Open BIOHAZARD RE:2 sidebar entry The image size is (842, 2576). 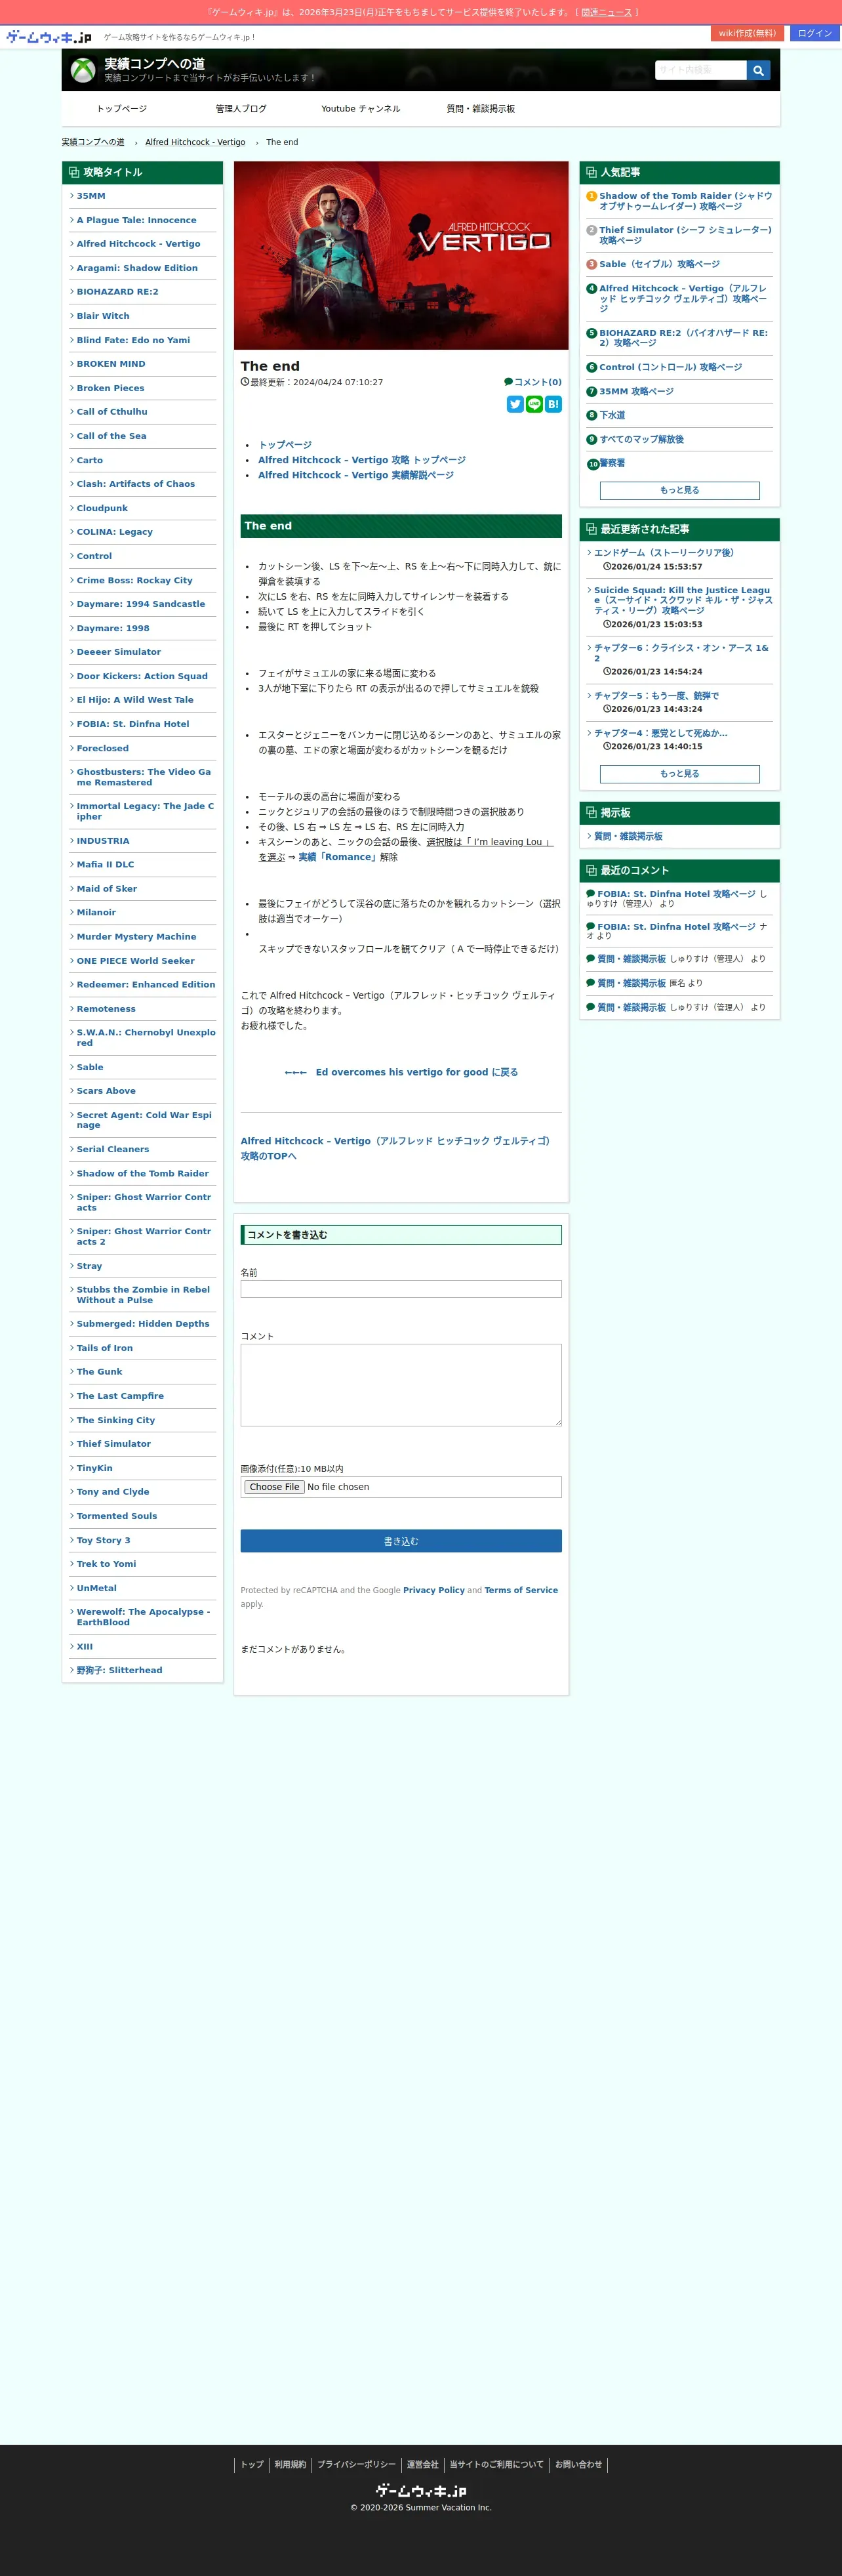(x=118, y=292)
